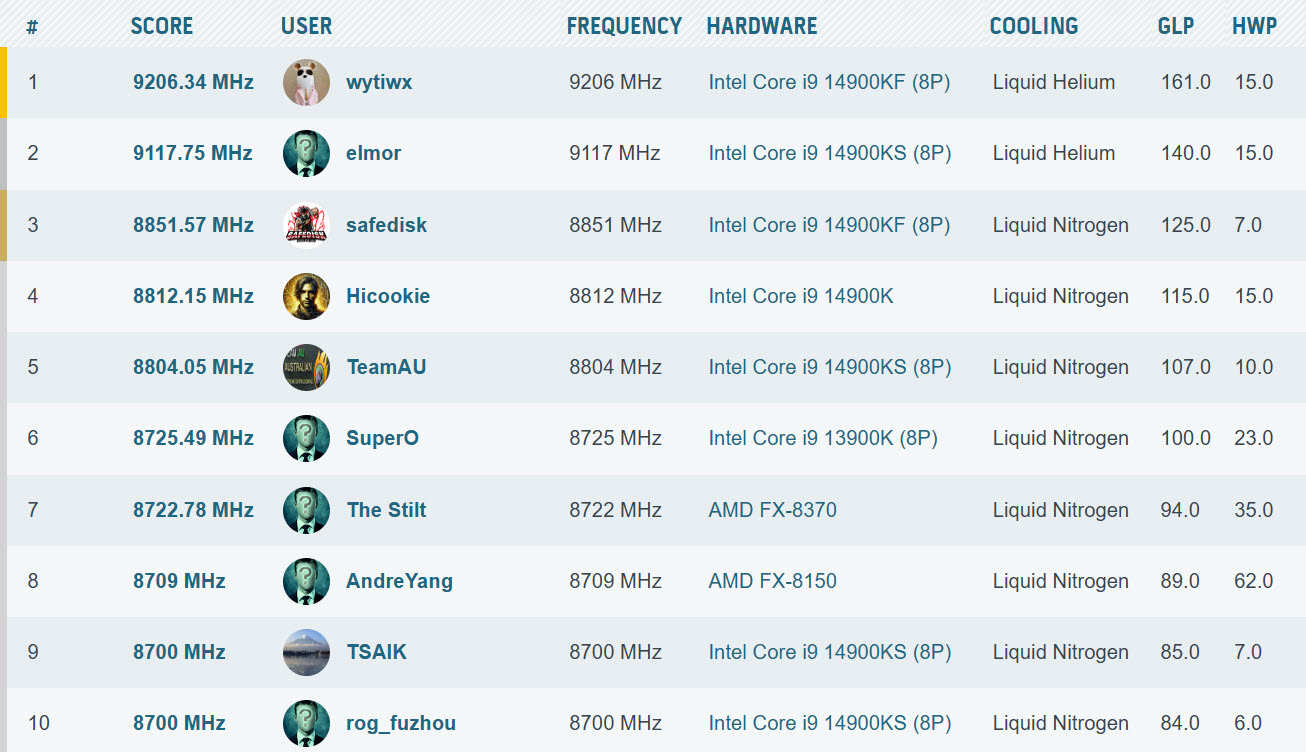Open TSAIK's Core i9 14900KS hardware link
The height and width of the screenshot is (752, 1306).
pyautogui.click(x=830, y=652)
